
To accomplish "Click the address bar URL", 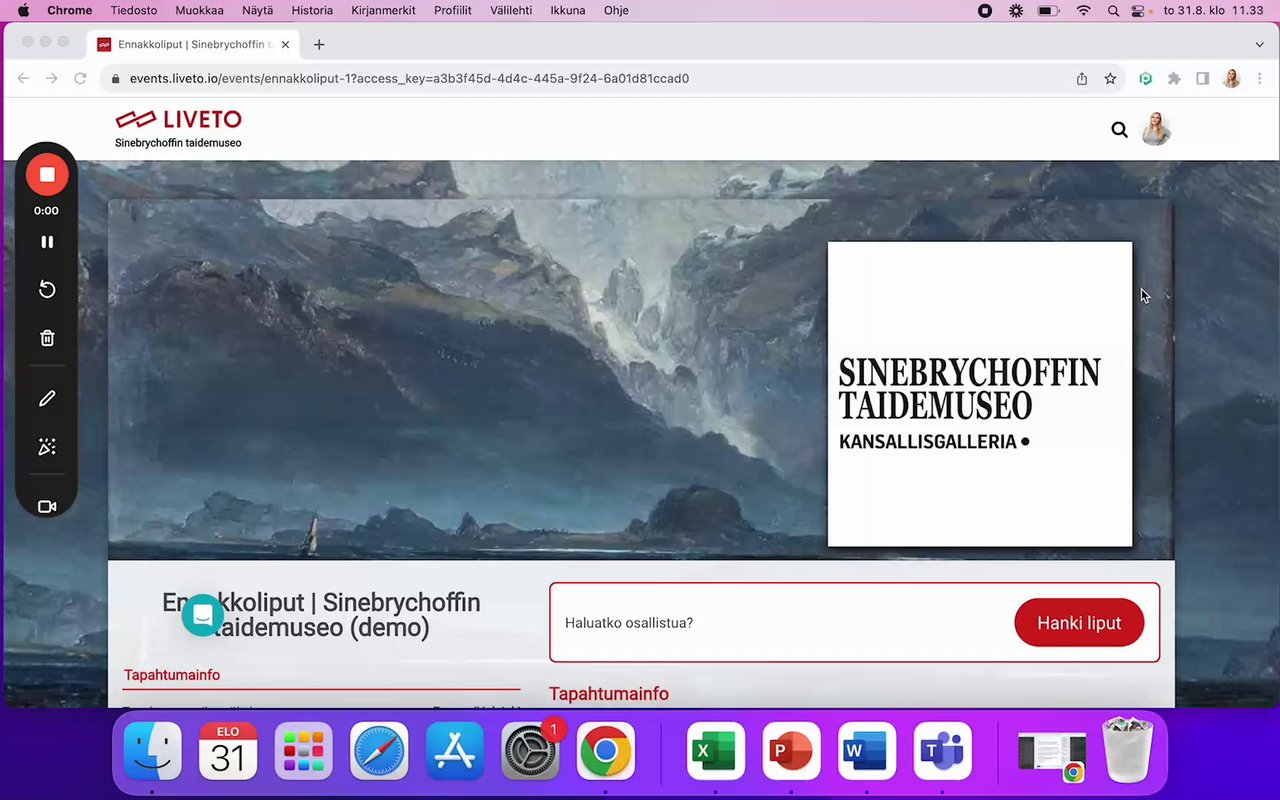I will click(409, 78).
